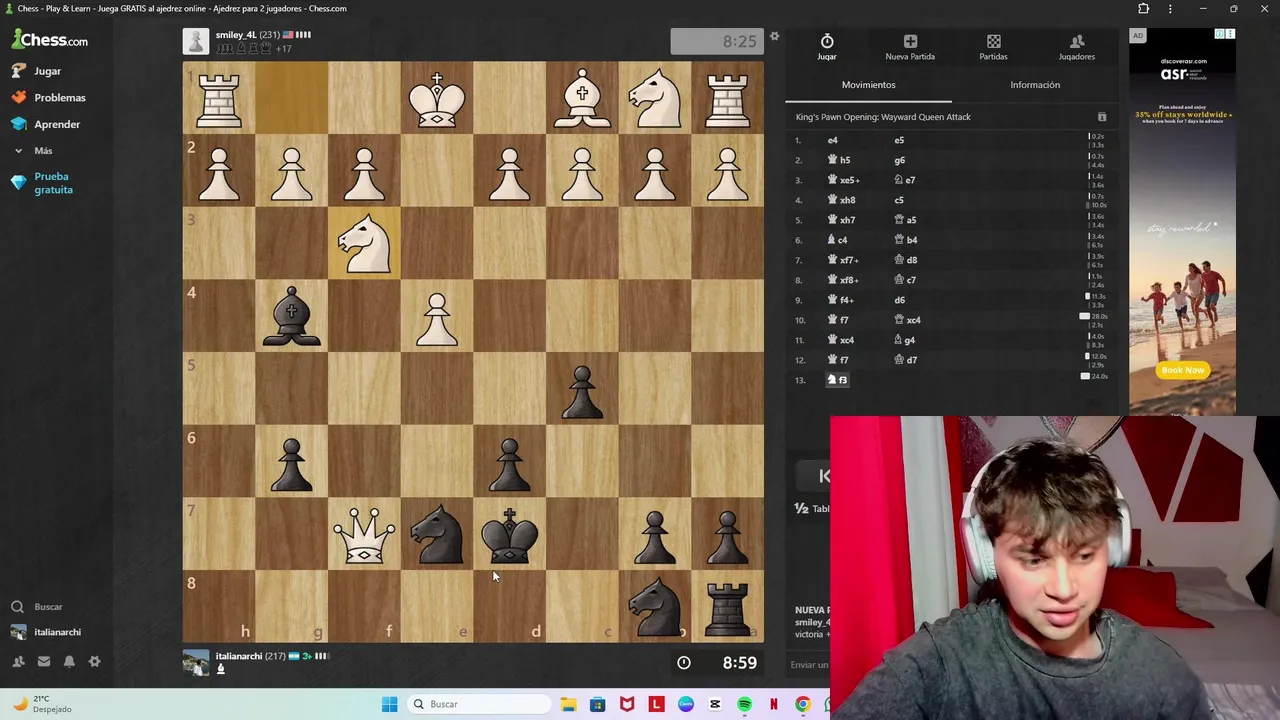Image resolution: width=1280 pixels, height=720 pixels.
Task: Click the player clock showing 8:59
Action: pyautogui.click(x=719, y=662)
